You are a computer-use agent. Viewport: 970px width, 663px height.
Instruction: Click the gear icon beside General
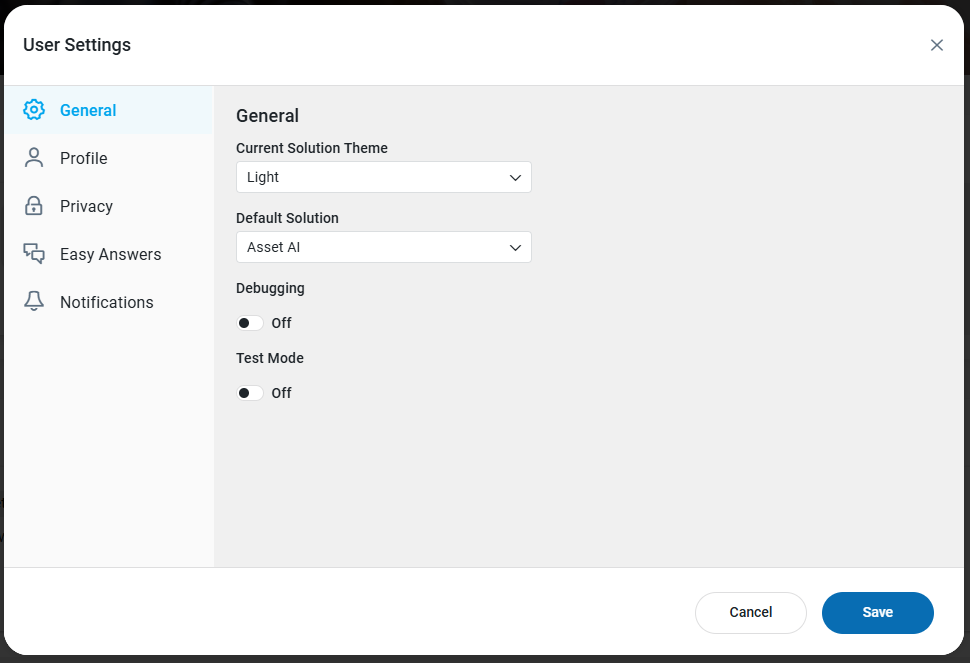(34, 110)
